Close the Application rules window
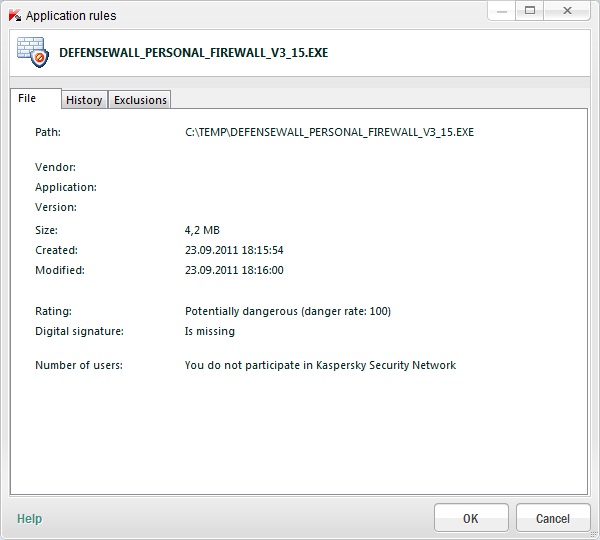Viewport: 600px width, 540px height. click(x=567, y=10)
